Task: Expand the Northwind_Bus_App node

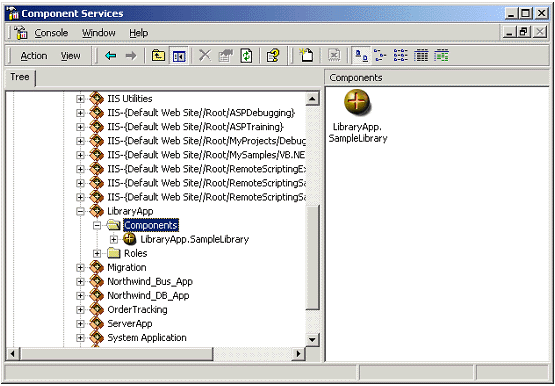Action: click(x=80, y=282)
